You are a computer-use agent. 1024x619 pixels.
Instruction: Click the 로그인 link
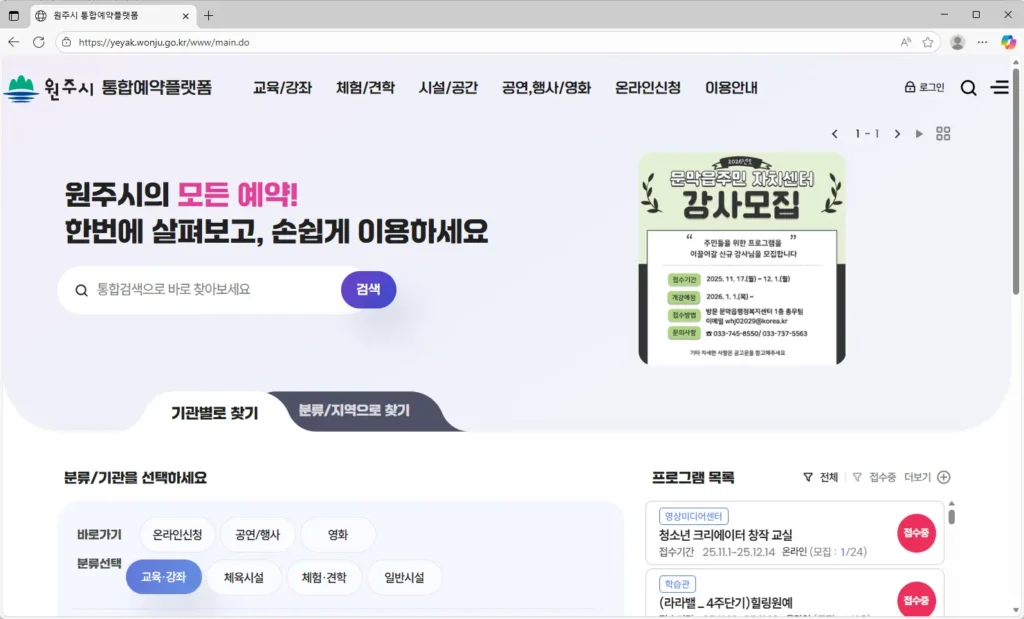click(x=924, y=87)
